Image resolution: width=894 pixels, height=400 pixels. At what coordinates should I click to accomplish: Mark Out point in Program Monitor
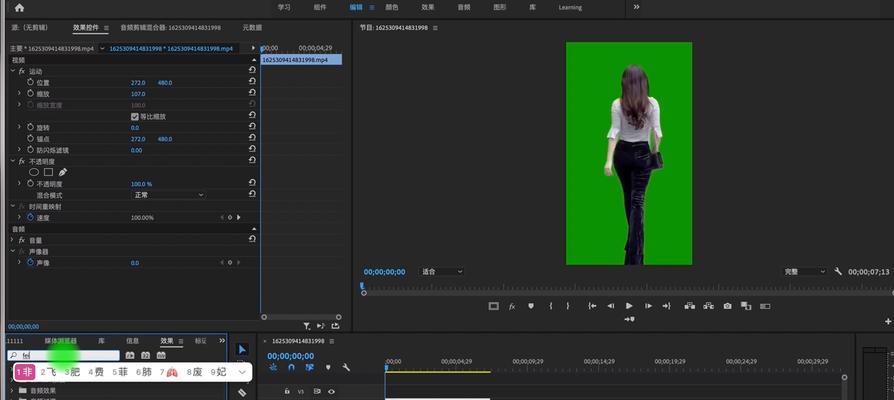pos(568,306)
